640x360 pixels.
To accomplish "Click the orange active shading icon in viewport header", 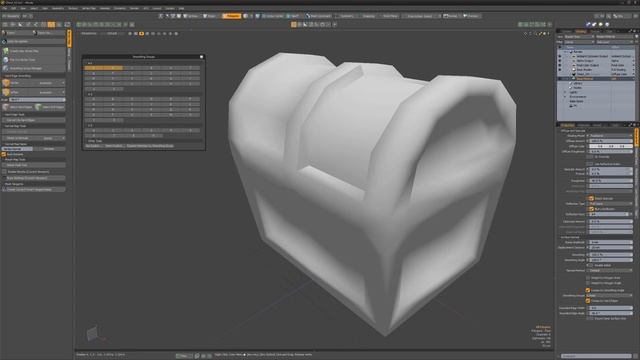I will coord(142,33).
